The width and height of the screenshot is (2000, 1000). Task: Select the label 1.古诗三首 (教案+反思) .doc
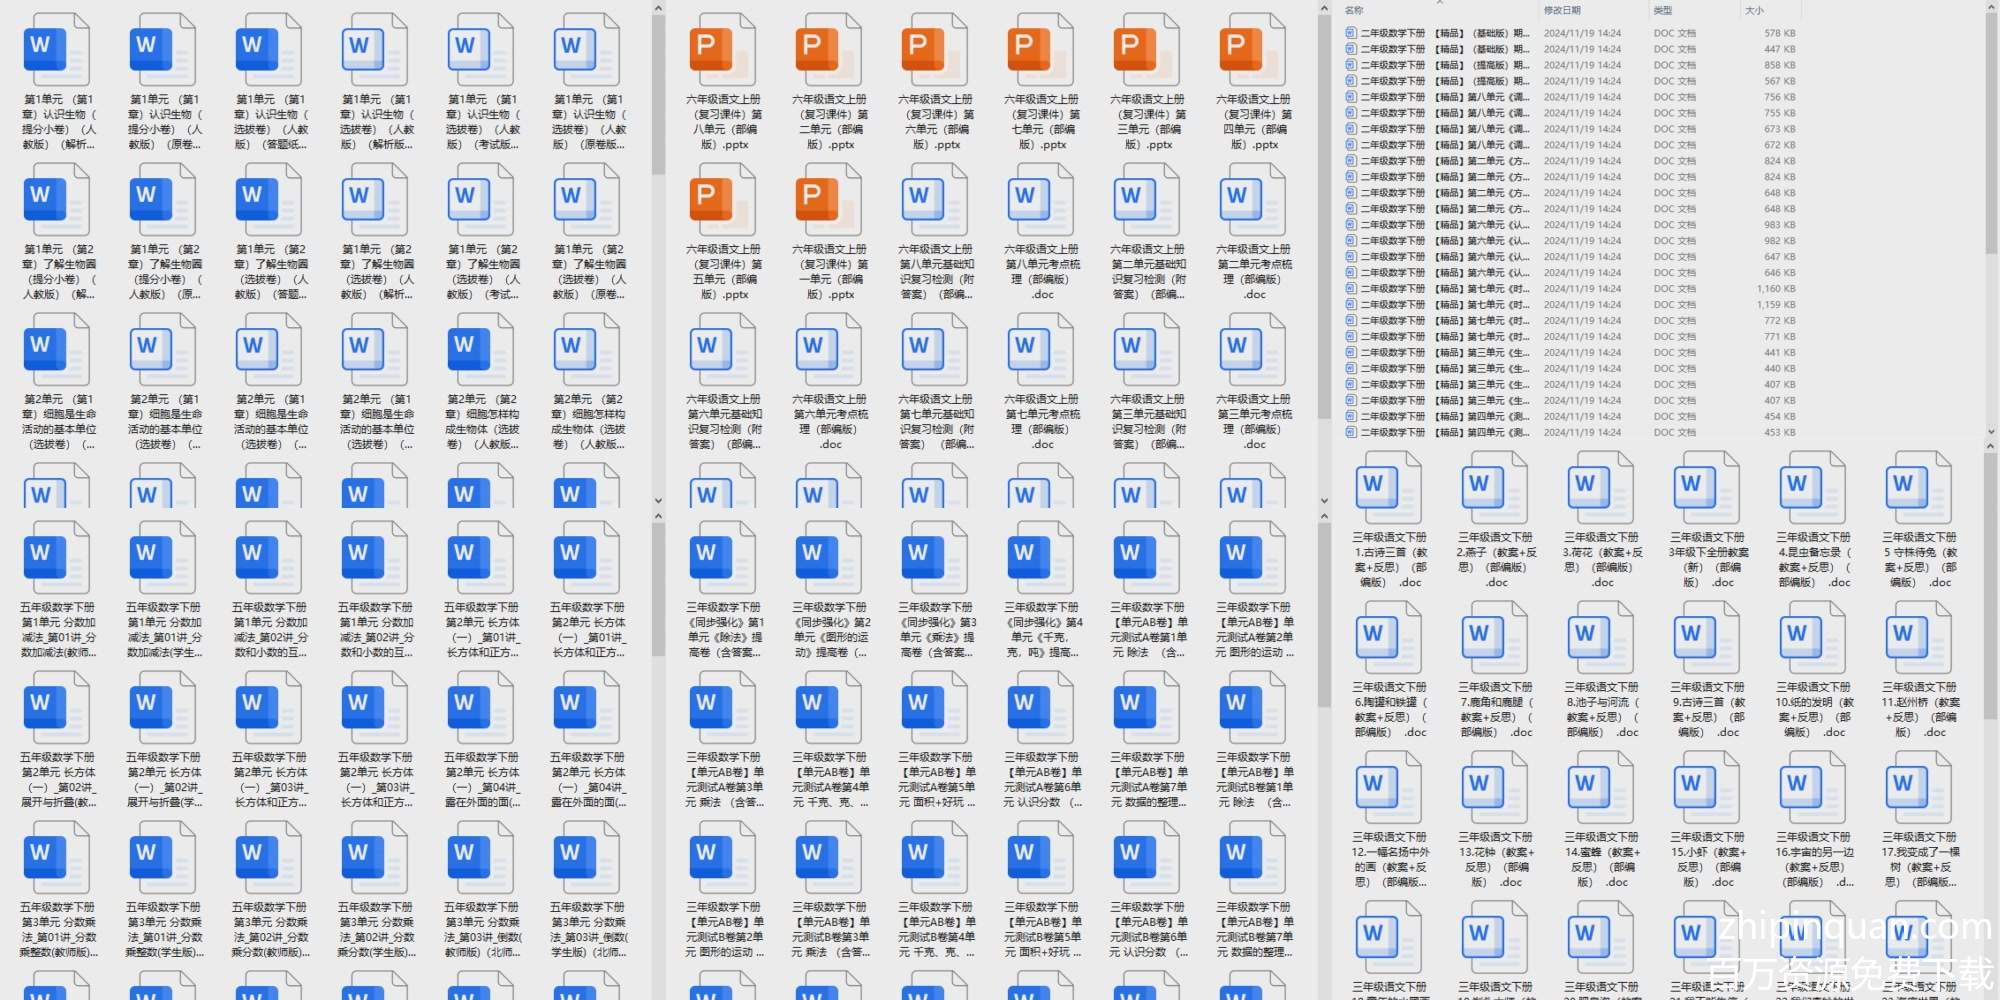click(1389, 560)
